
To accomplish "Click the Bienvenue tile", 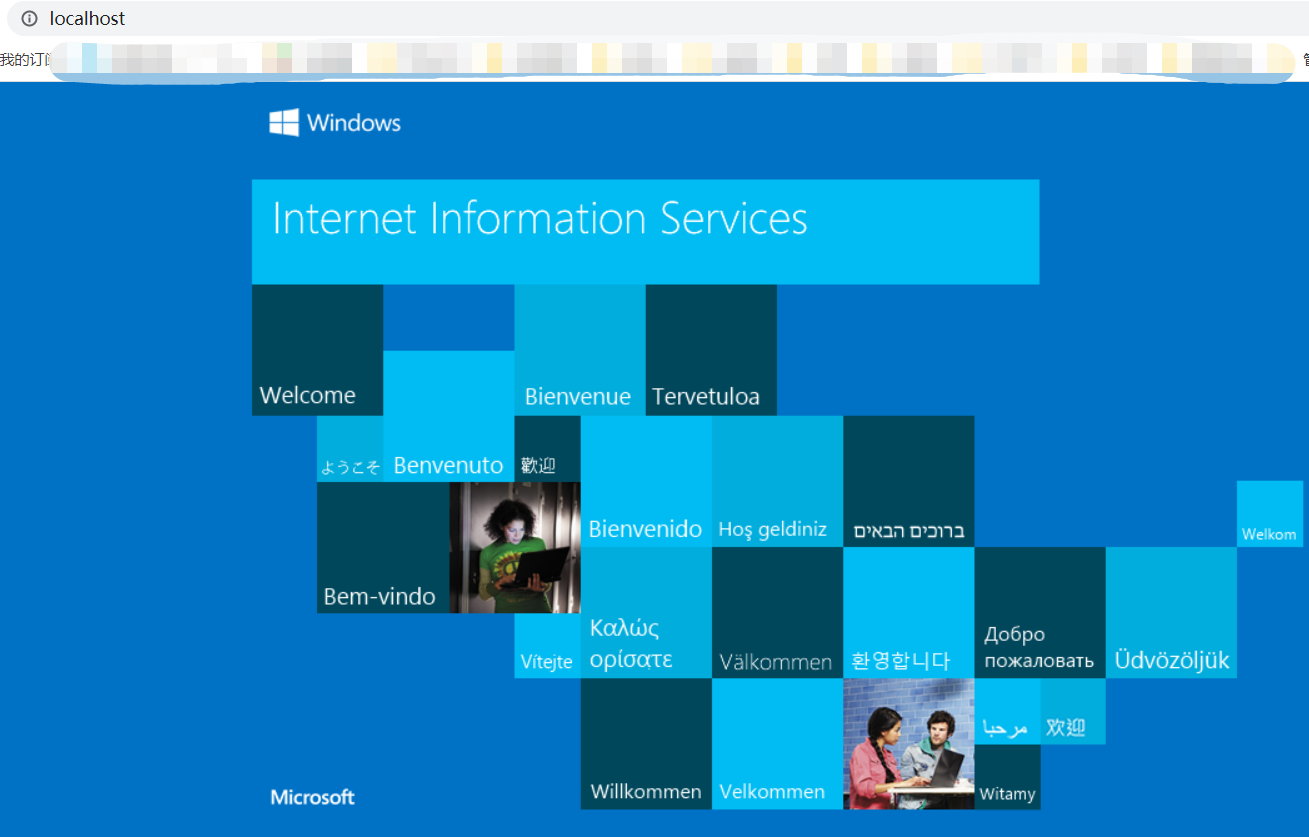I will pyautogui.click(x=580, y=350).
